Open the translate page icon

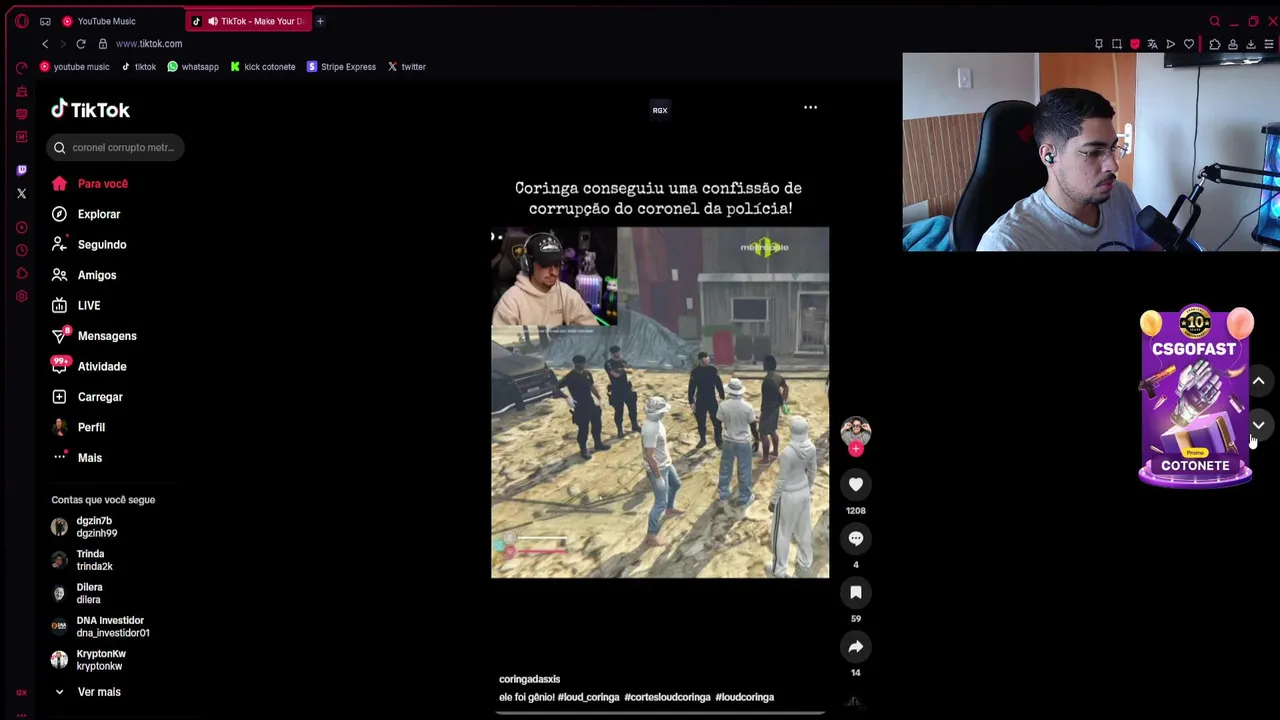pyautogui.click(x=1153, y=44)
